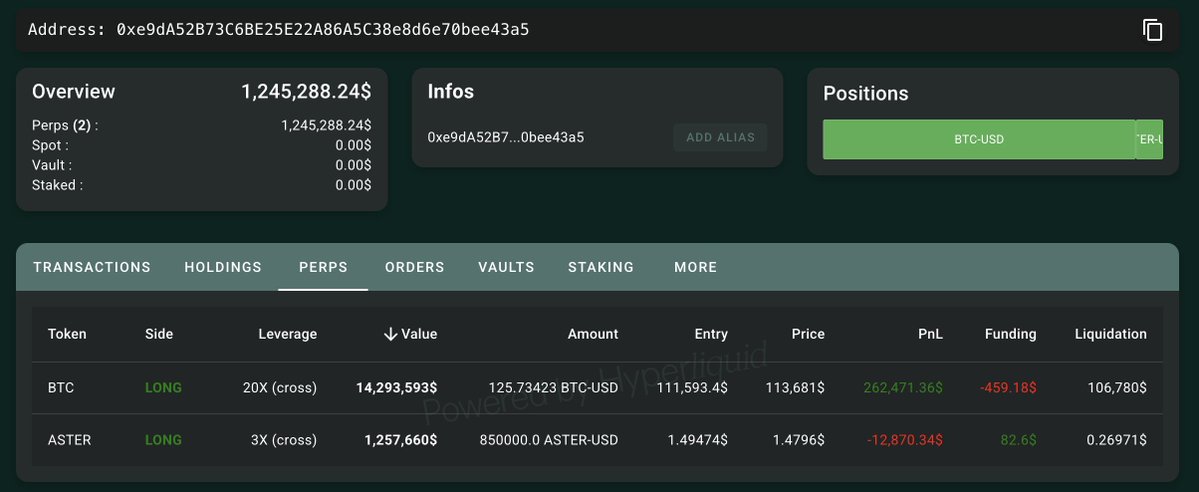Click the BTC-USD green position bar

click(978, 140)
